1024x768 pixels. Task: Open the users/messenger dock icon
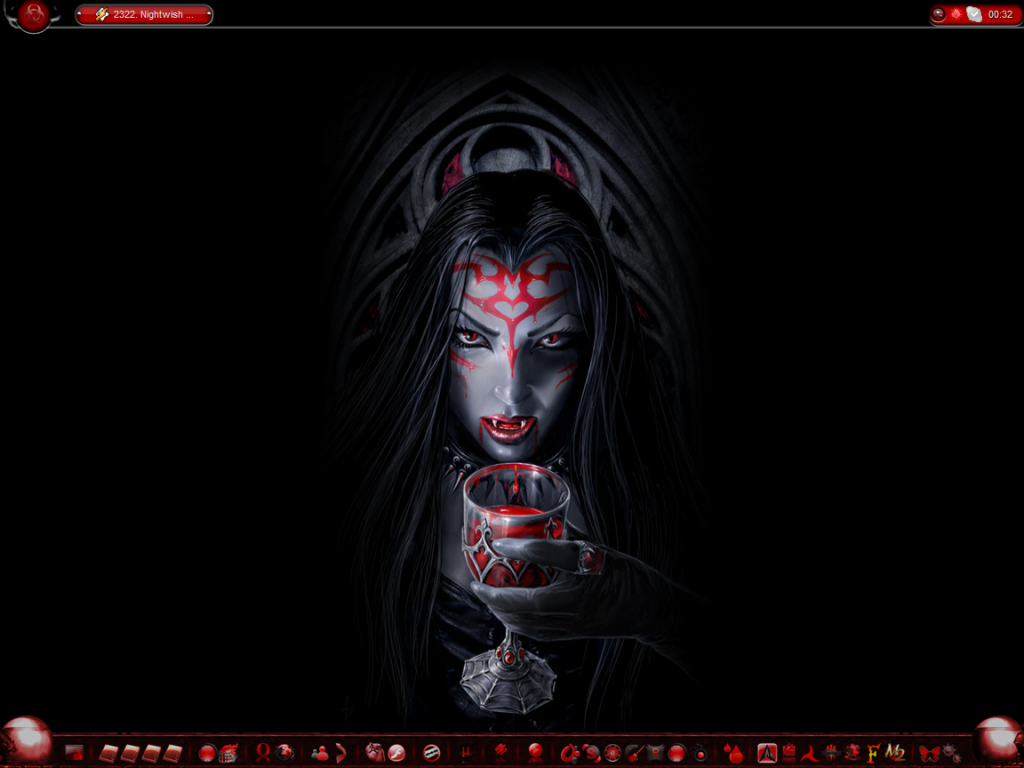(x=320, y=752)
